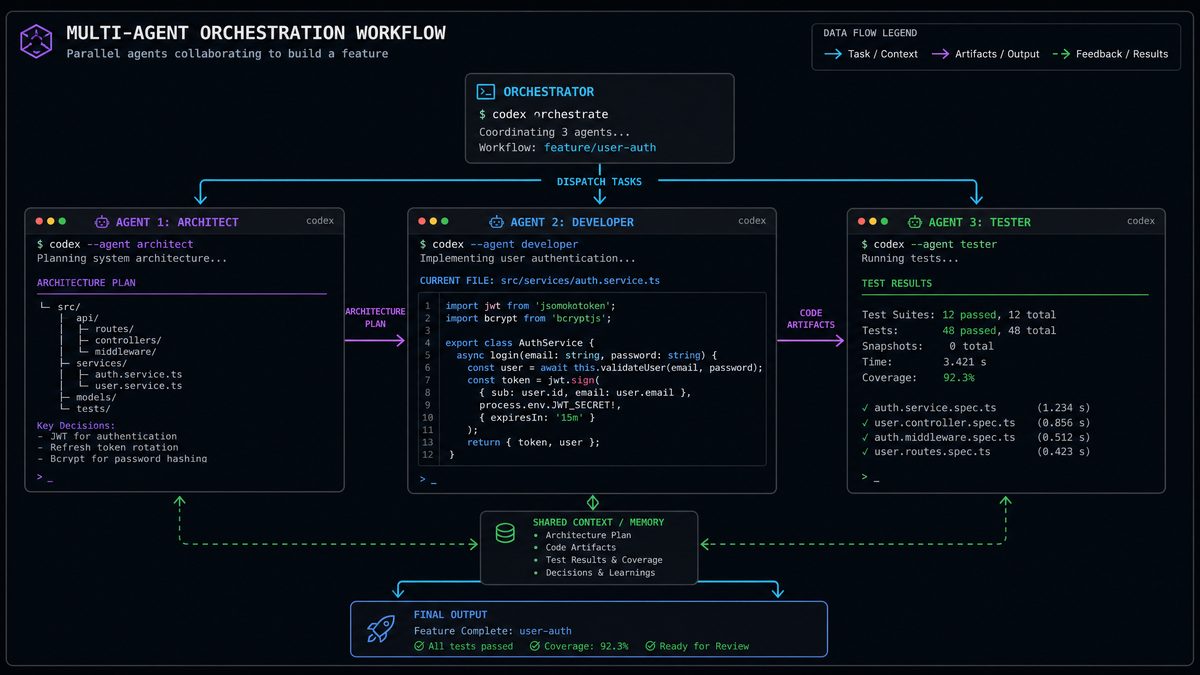Screen dimensions: 1200x675
Task: Click the ORCHESTRATOR panel heading
Action: (548, 92)
